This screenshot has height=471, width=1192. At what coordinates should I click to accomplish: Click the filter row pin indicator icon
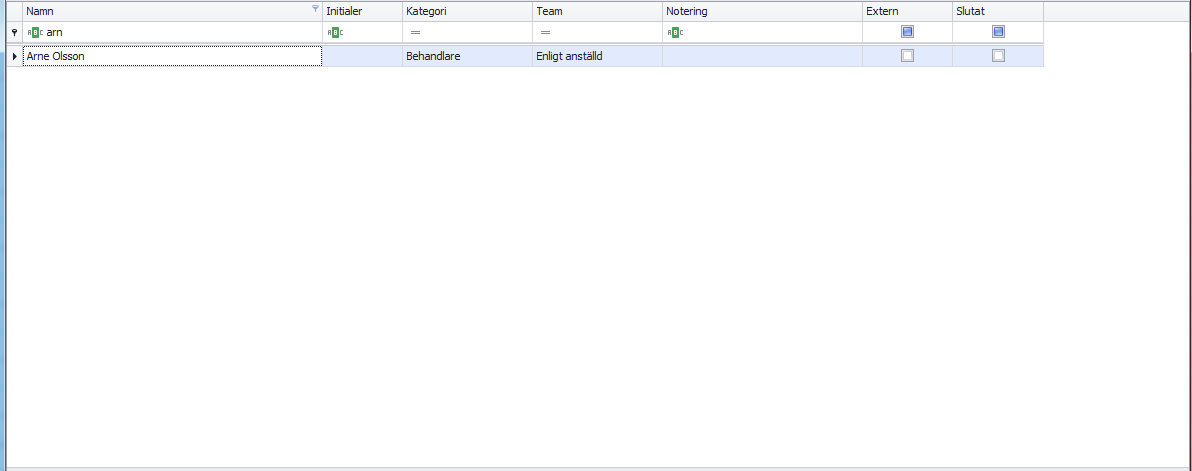14,33
